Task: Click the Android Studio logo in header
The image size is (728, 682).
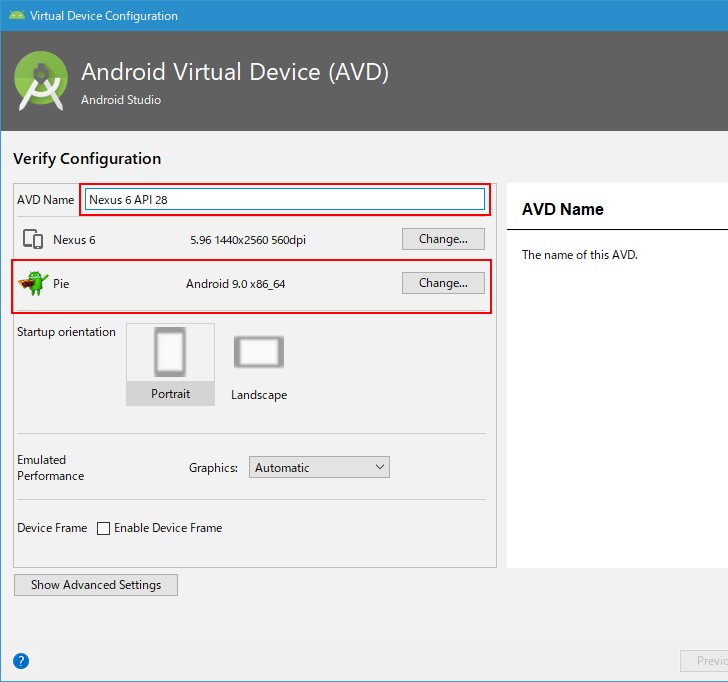Action: [41, 81]
